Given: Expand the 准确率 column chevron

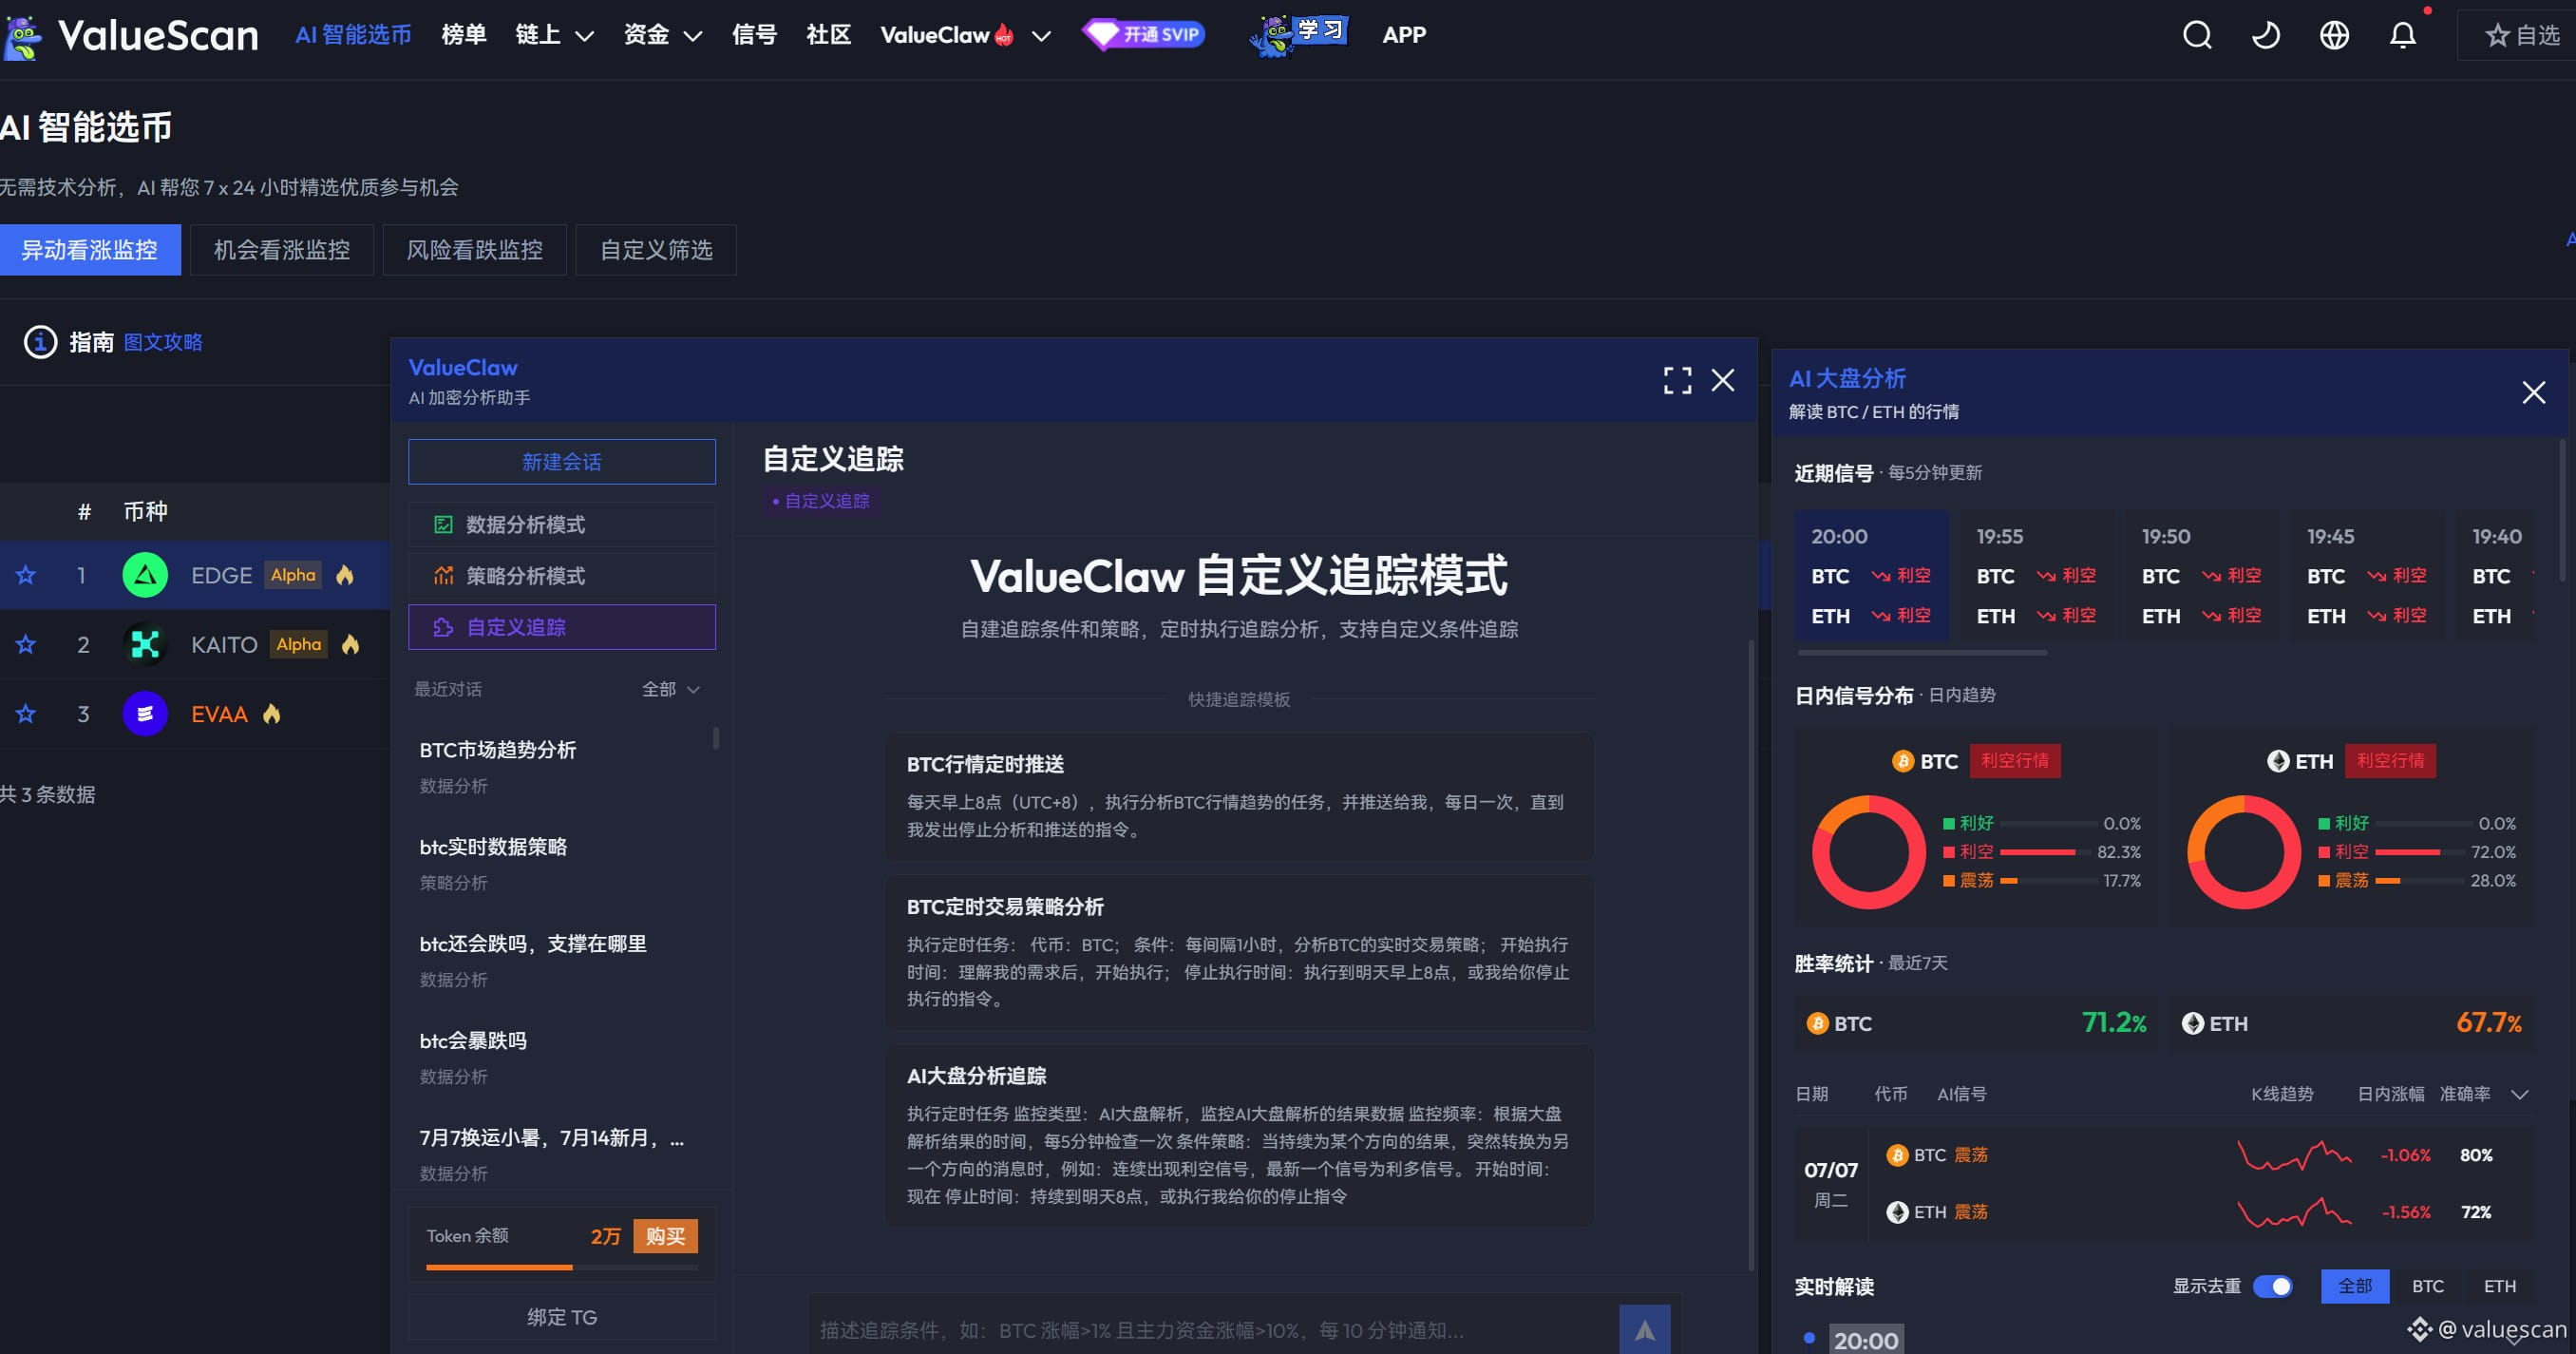Looking at the screenshot, I should tap(2519, 1094).
